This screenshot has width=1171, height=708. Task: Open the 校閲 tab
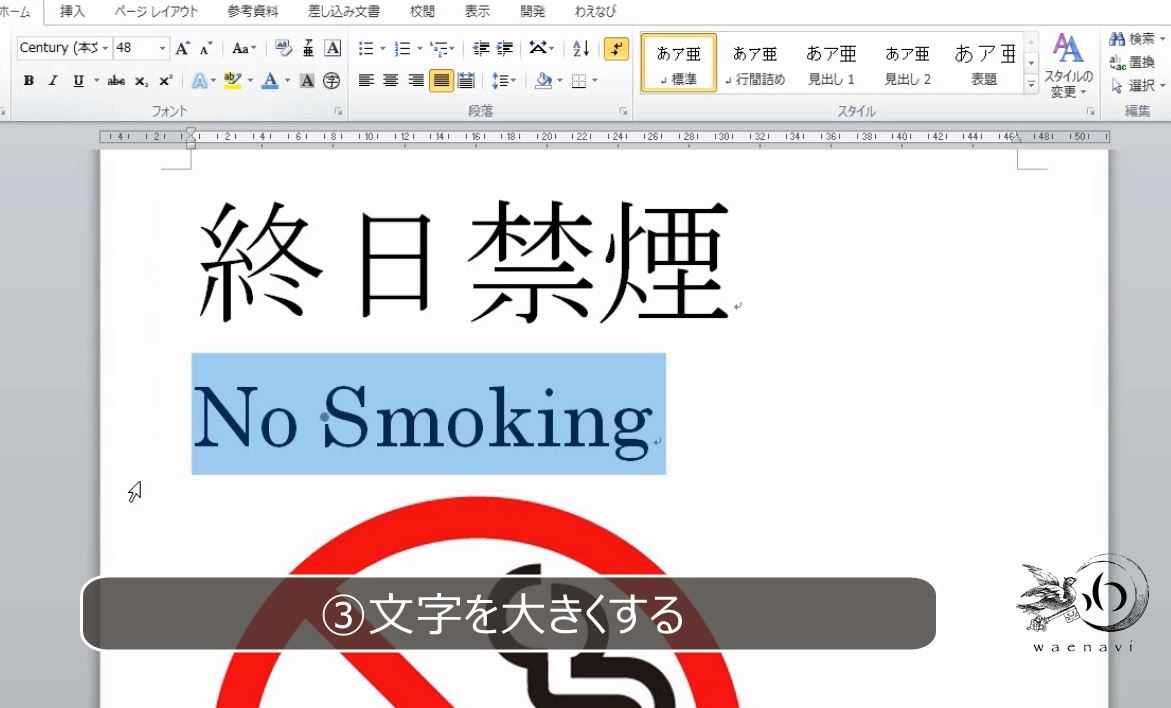click(422, 12)
